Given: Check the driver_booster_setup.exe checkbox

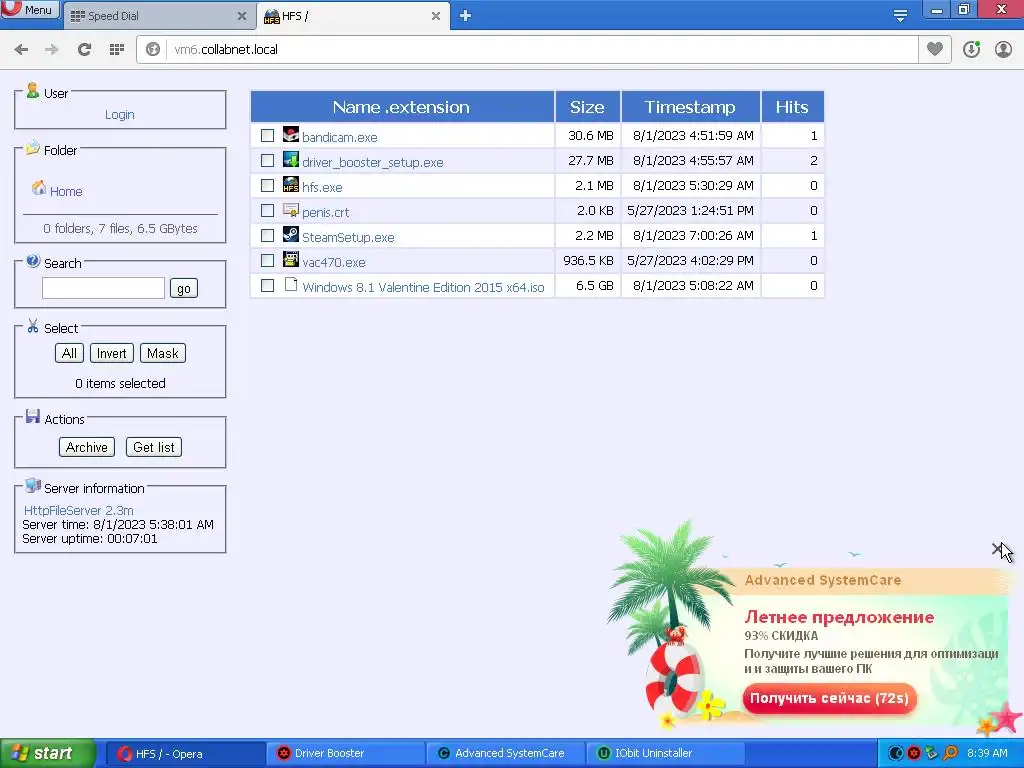Looking at the screenshot, I should tap(267, 161).
